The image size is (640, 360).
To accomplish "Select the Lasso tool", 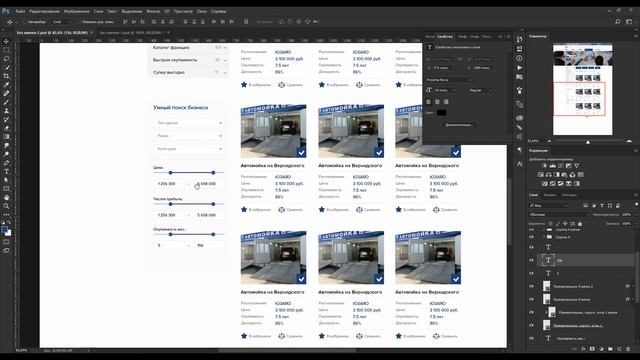I will [x=6, y=59].
